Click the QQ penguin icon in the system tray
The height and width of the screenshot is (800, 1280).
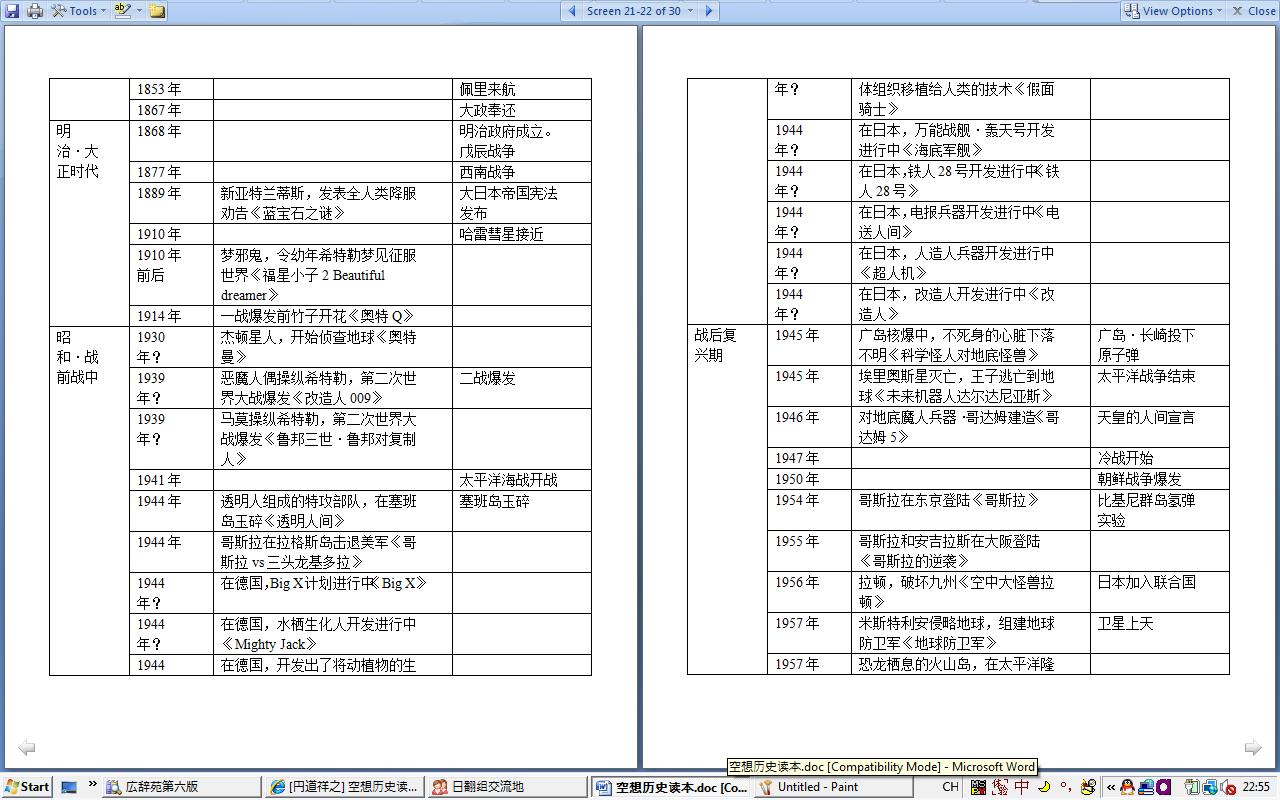click(x=1127, y=787)
